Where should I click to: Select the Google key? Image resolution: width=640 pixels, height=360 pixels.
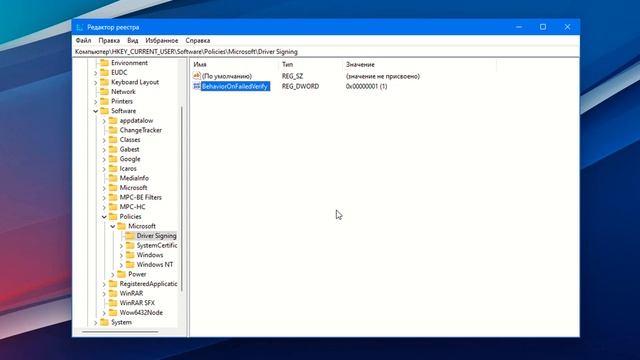pos(130,159)
